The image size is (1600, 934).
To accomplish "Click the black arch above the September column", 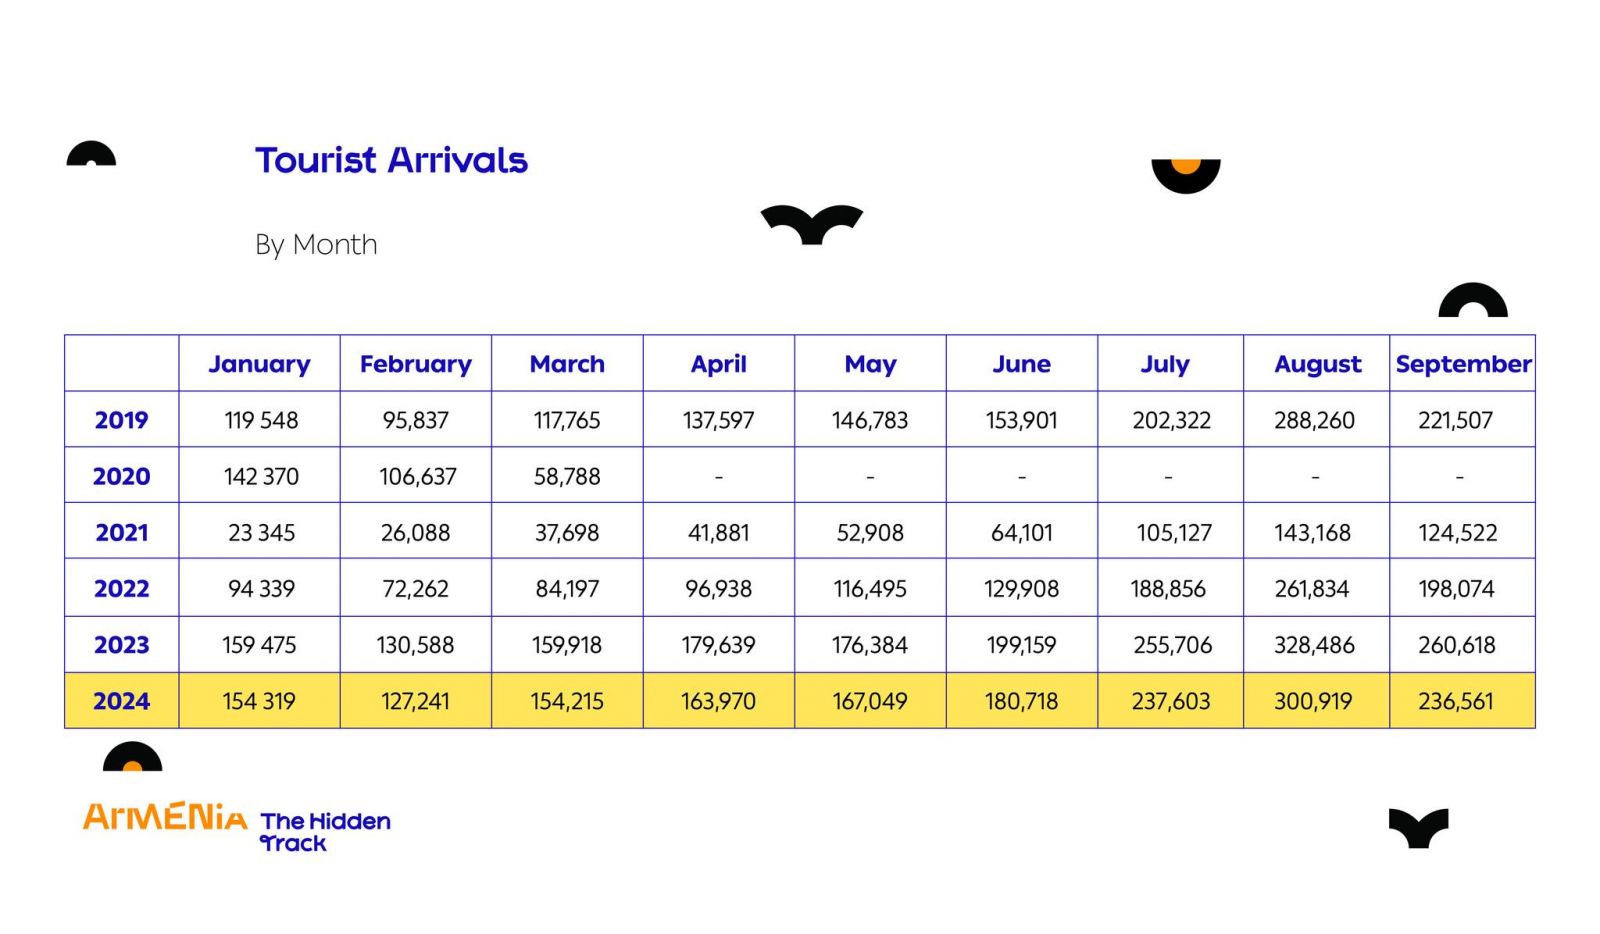I will pyautogui.click(x=1472, y=301).
